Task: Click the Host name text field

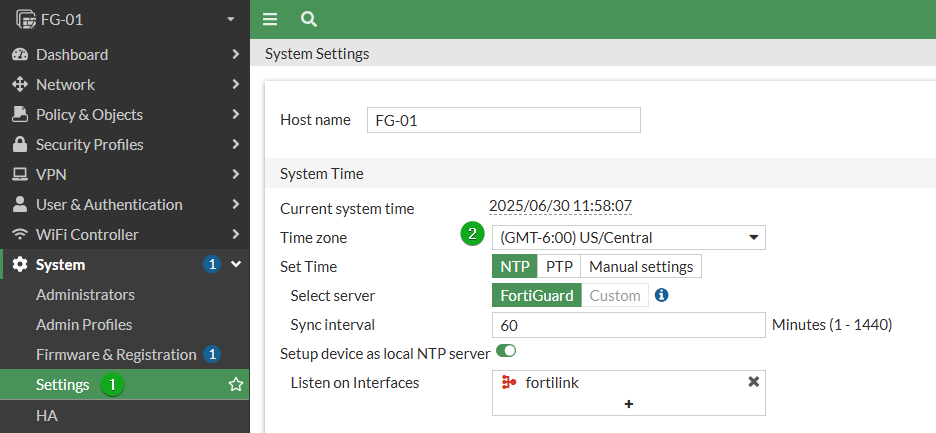Action: pyautogui.click(x=504, y=120)
